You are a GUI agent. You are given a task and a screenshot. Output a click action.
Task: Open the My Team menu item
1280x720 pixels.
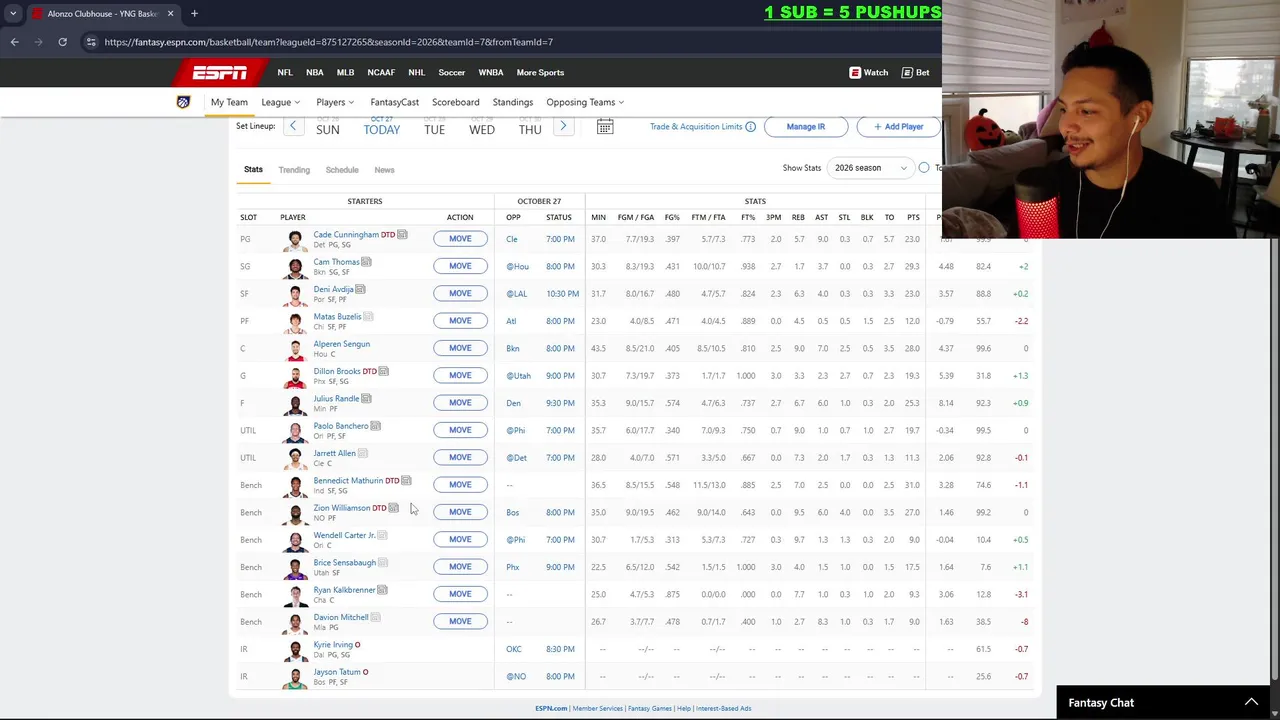pyautogui.click(x=229, y=102)
